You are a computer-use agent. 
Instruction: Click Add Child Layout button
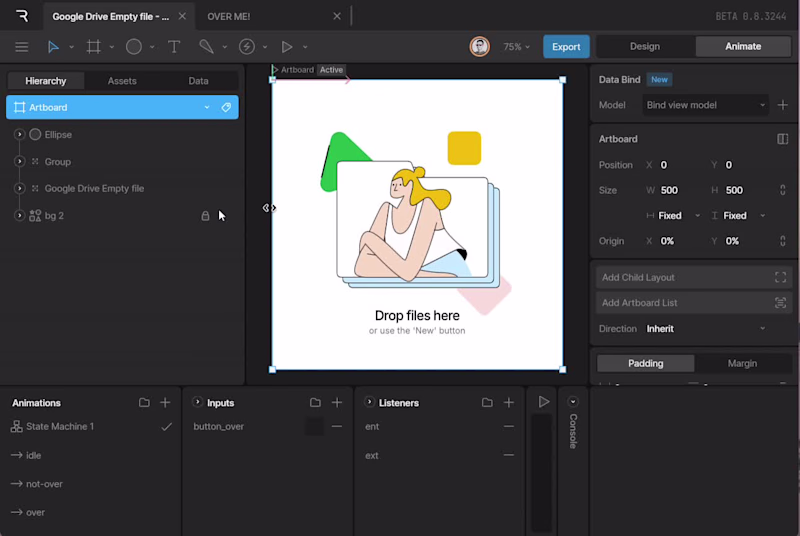[x=694, y=277]
